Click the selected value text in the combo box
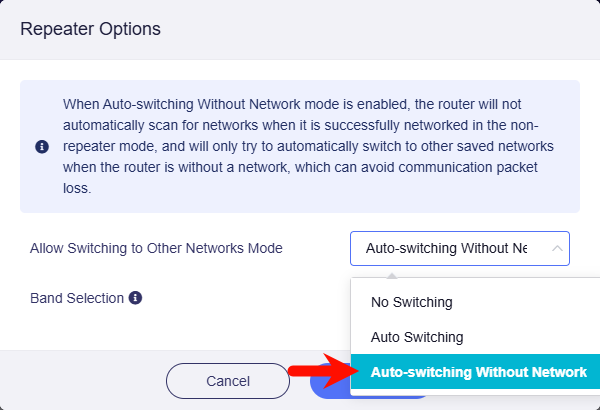This screenshot has width=600, height=410. coord(446,248)
